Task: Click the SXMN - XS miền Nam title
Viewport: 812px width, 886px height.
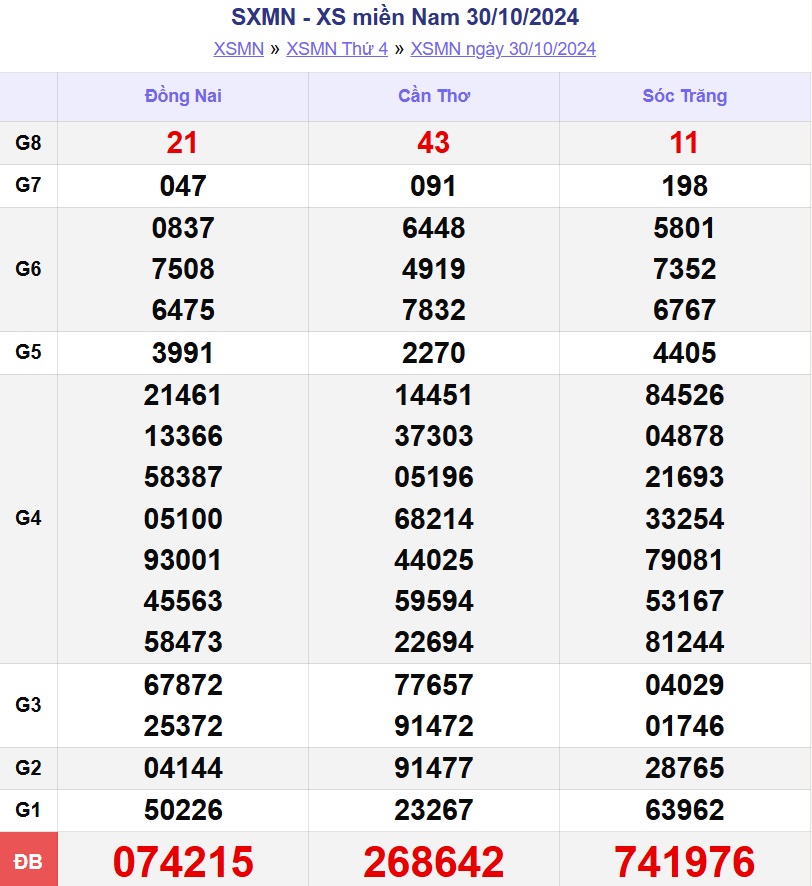Action: click(405, 17)
